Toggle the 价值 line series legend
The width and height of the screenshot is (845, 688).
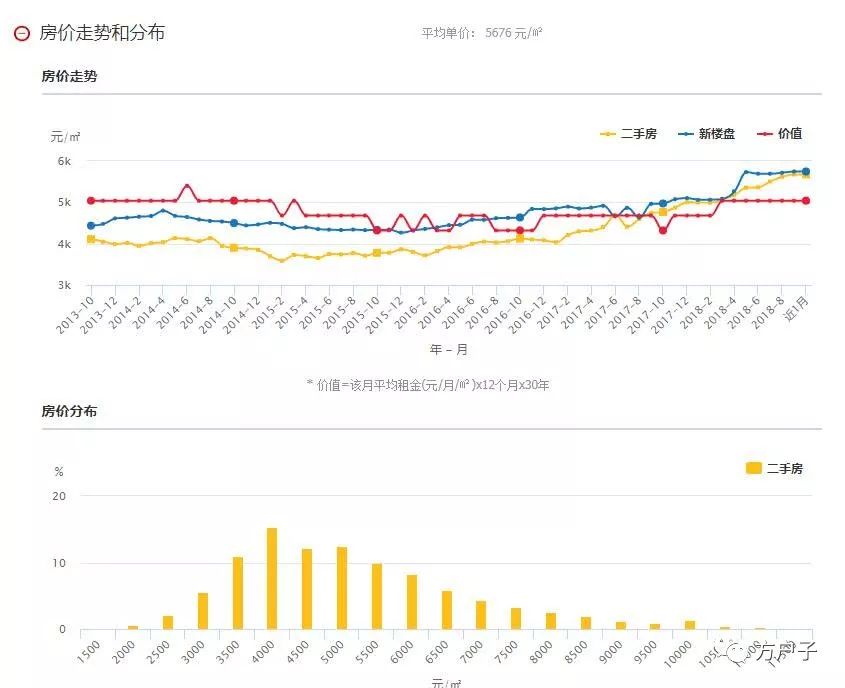780,134
